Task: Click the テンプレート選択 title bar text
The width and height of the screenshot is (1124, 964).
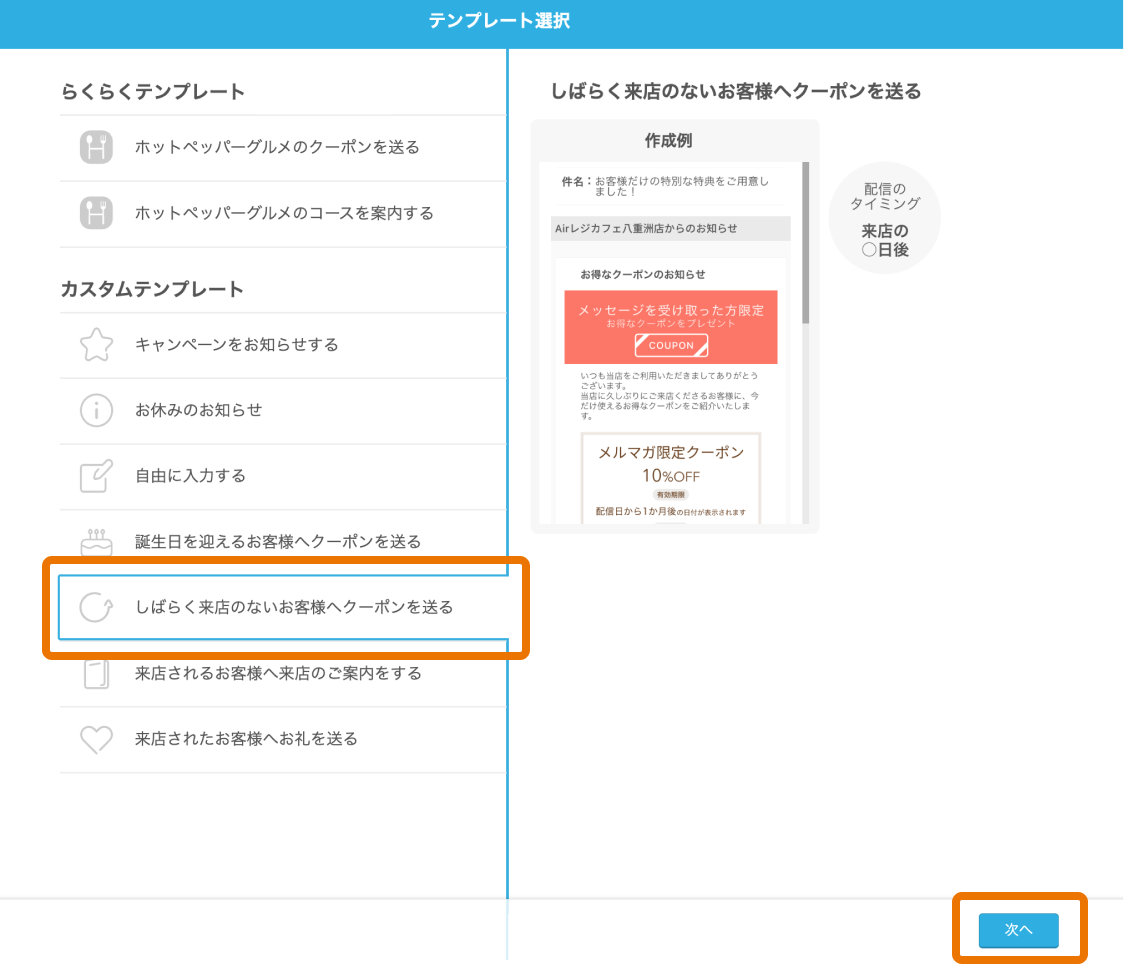Action: pyautogui.click(x=499, y=21)
